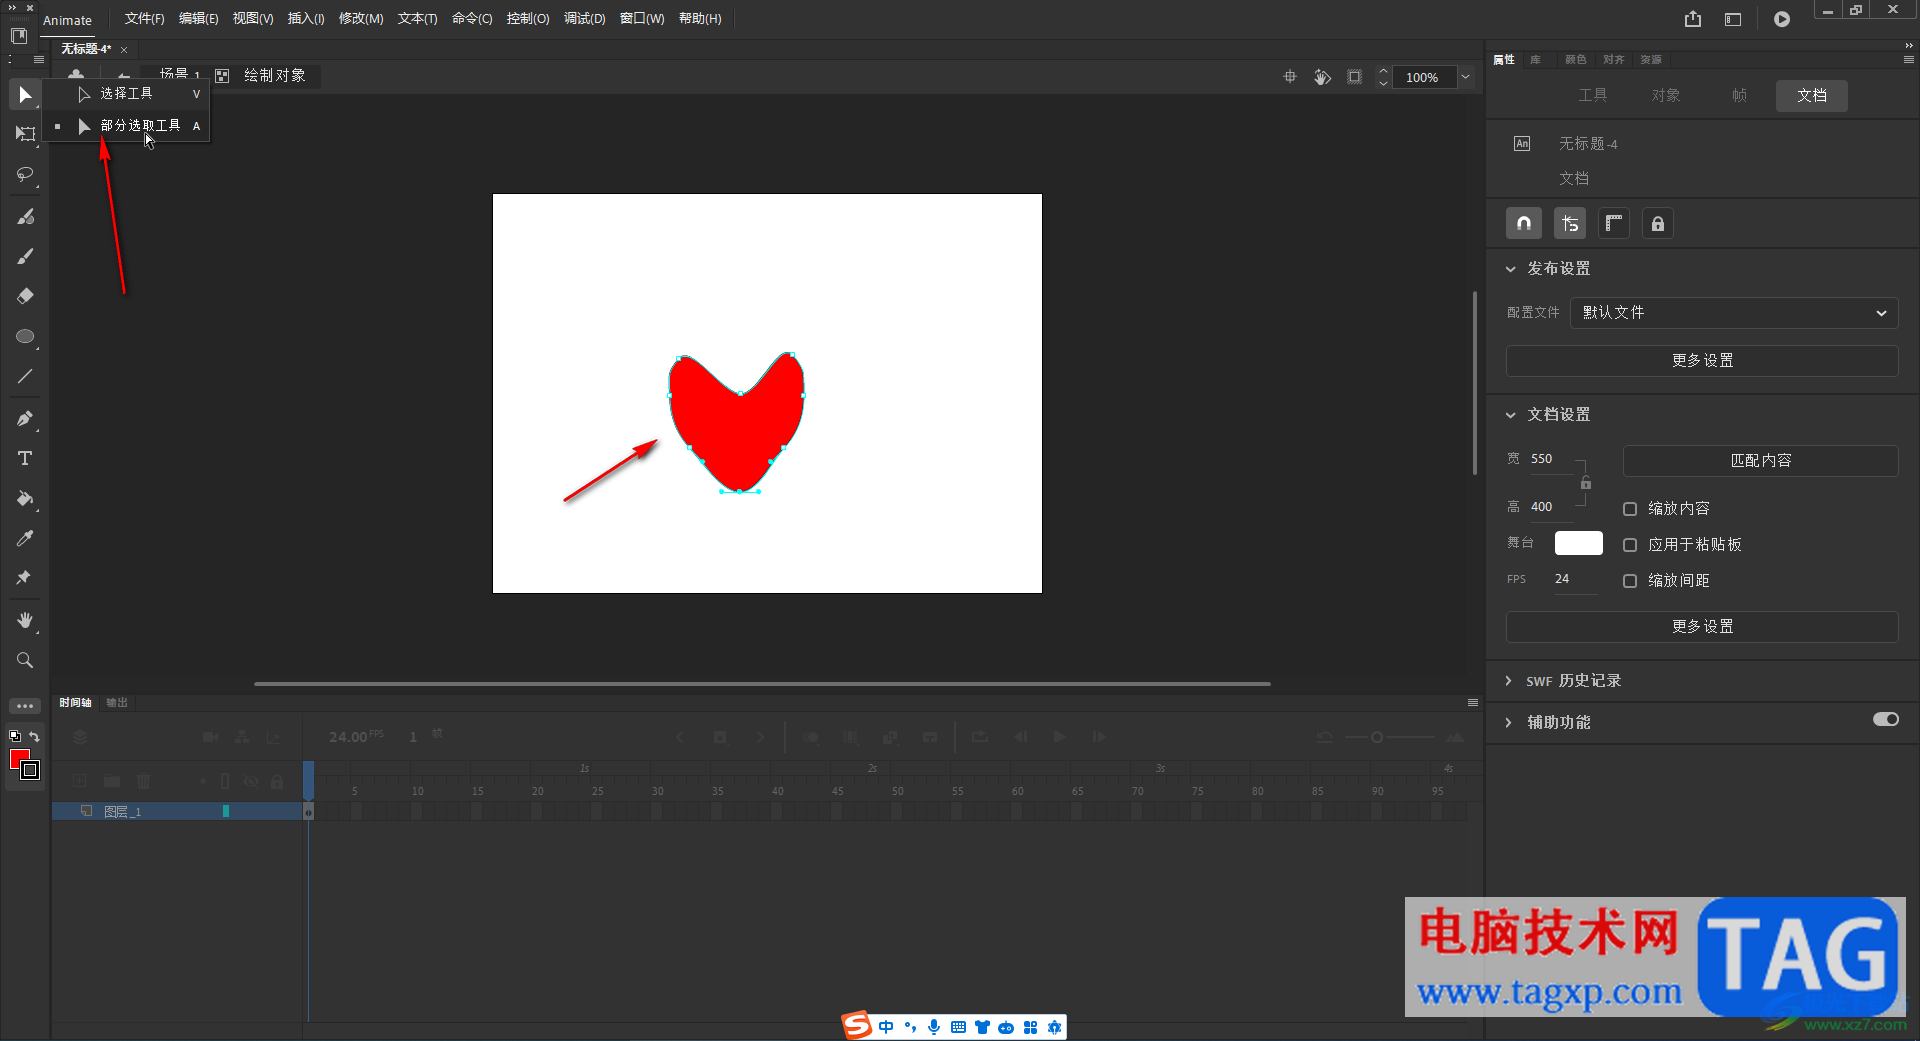Open the 修改(M) menu
1920x1041 pixels.
click(361, 19)
